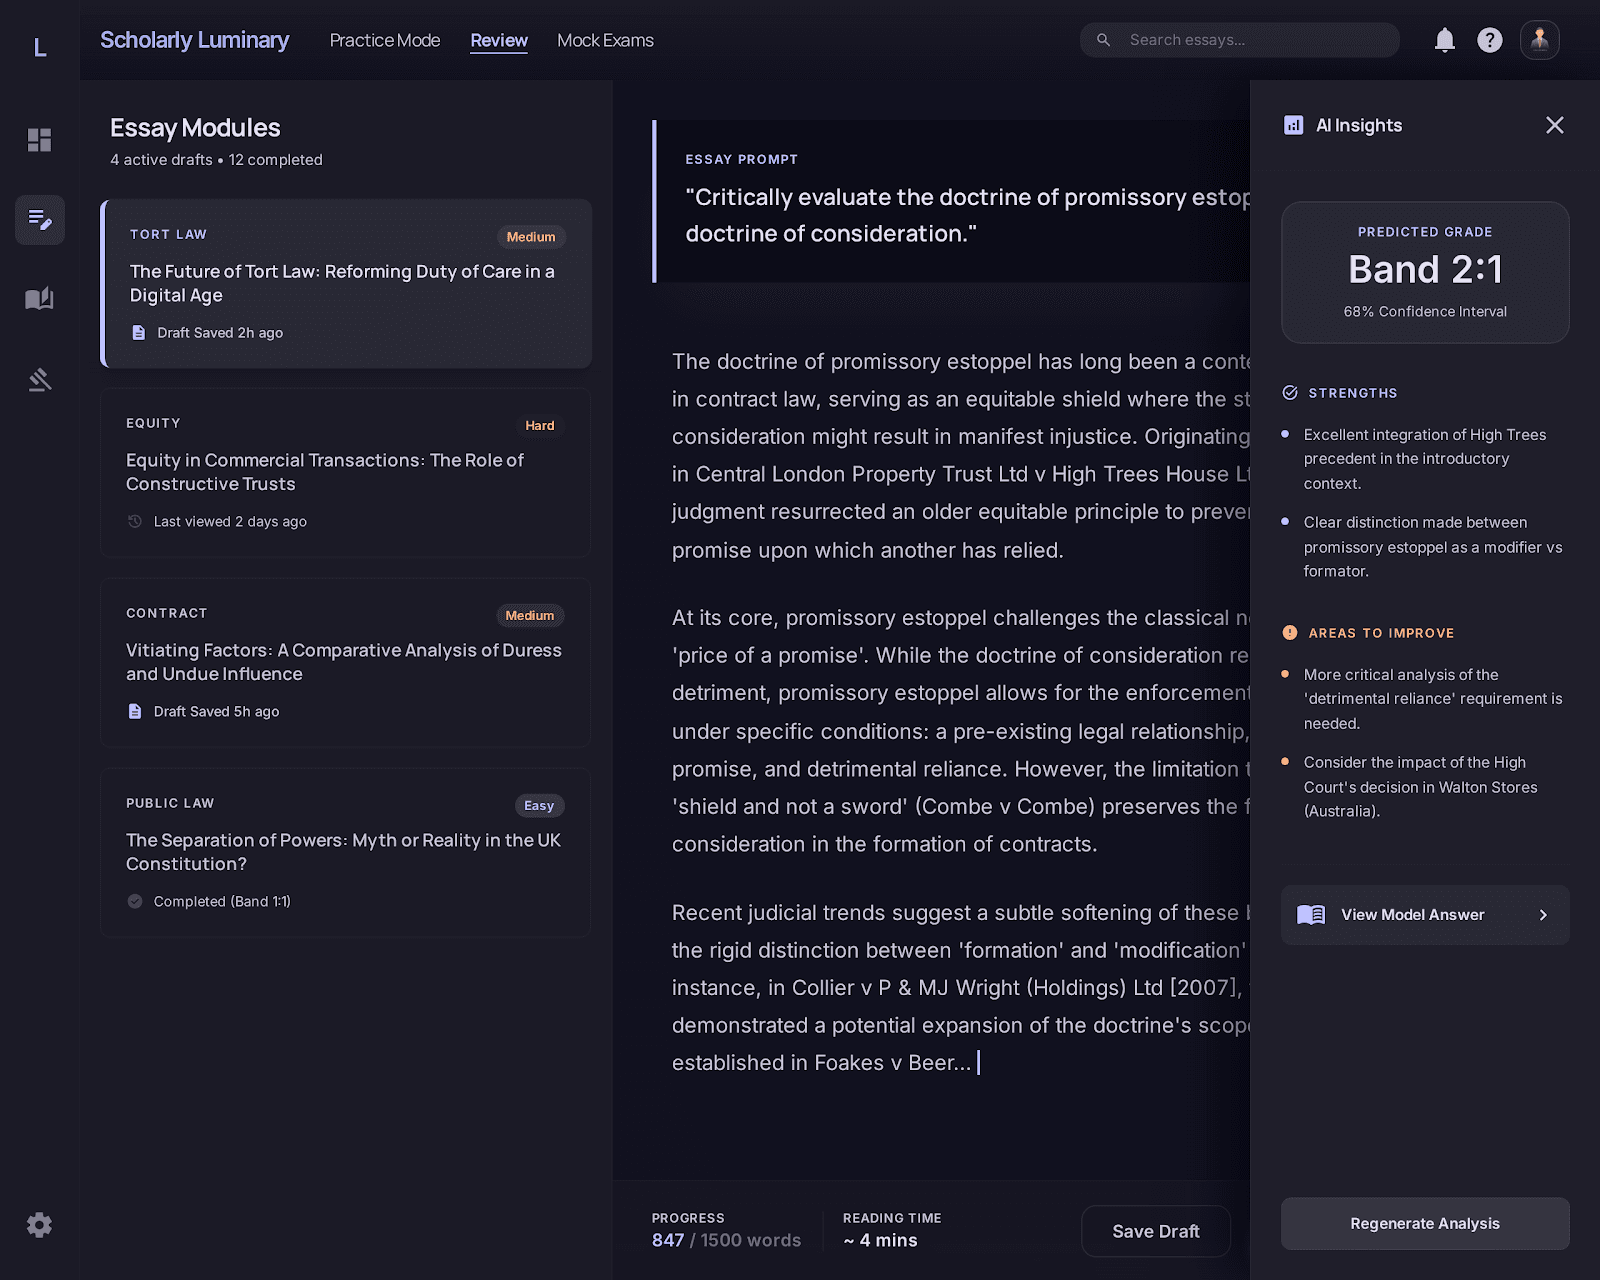The width and height of the screenshot is (1600, 1280).
Task: Go to Mock Exams tab
Action: tap(605, 40)
